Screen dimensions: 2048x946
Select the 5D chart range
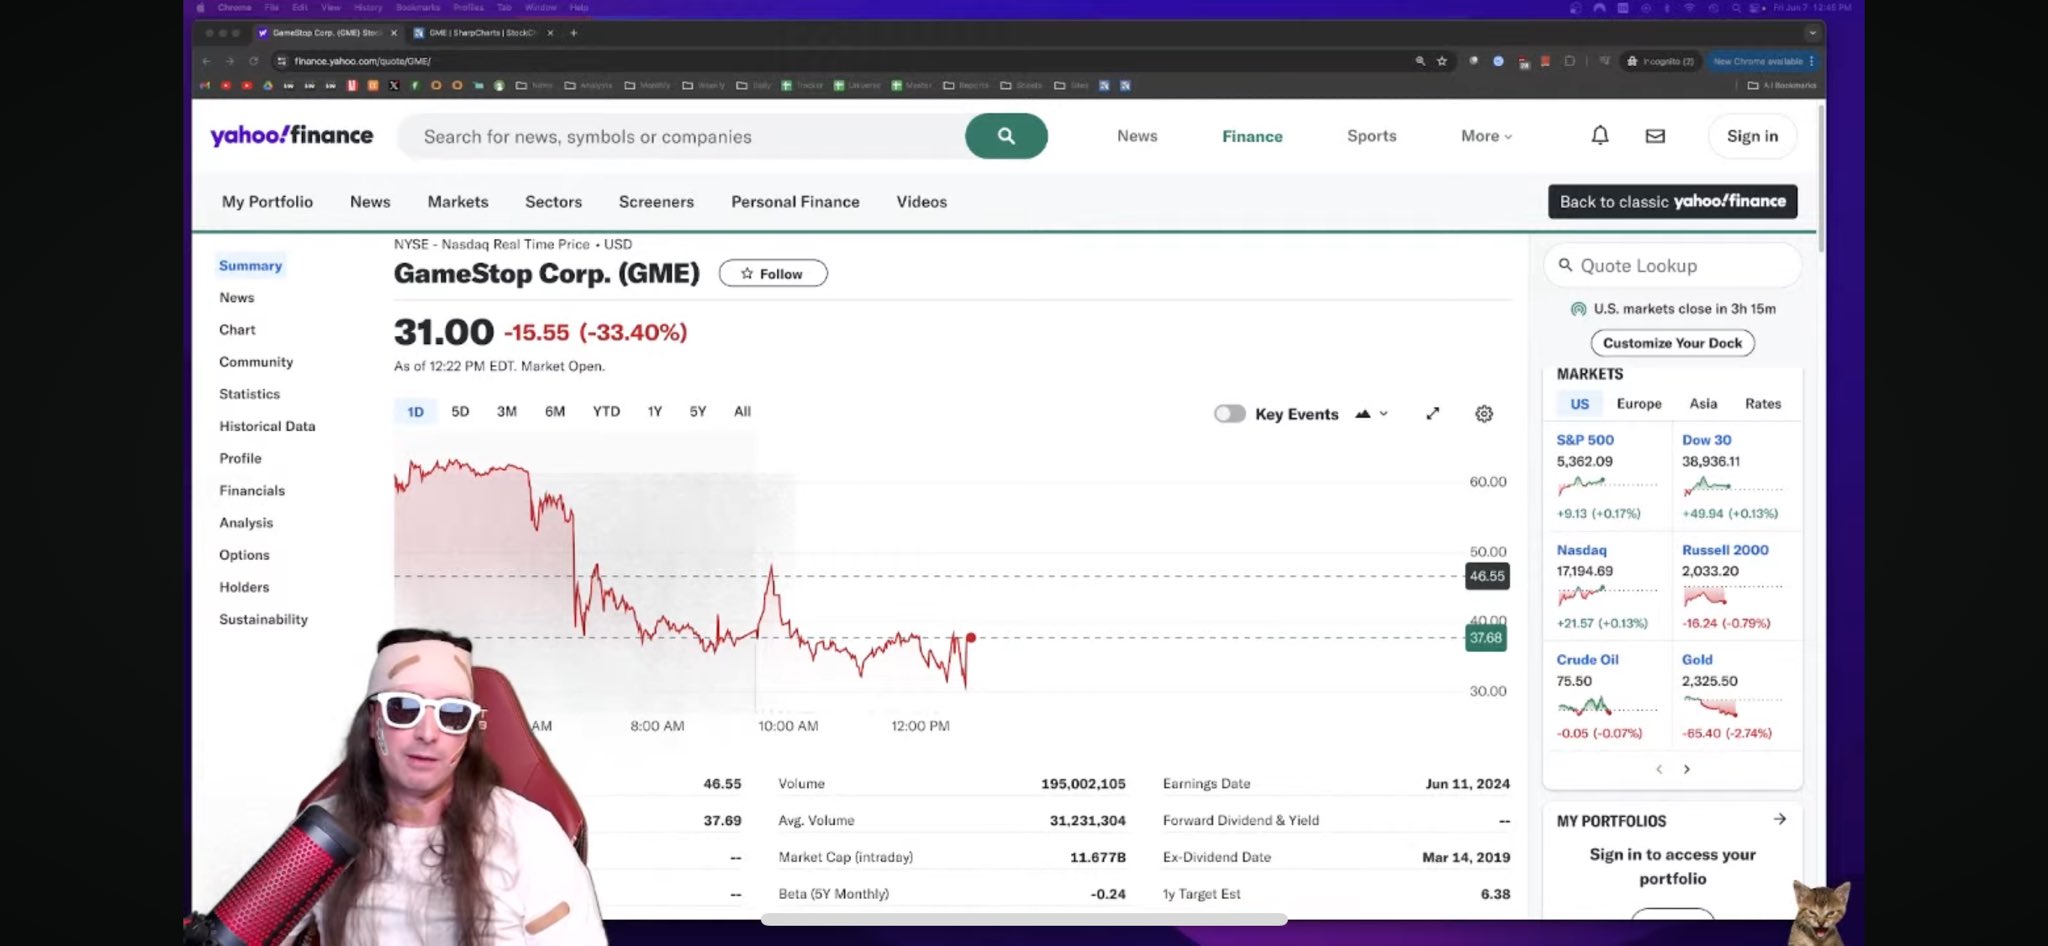tap(460, 412)
